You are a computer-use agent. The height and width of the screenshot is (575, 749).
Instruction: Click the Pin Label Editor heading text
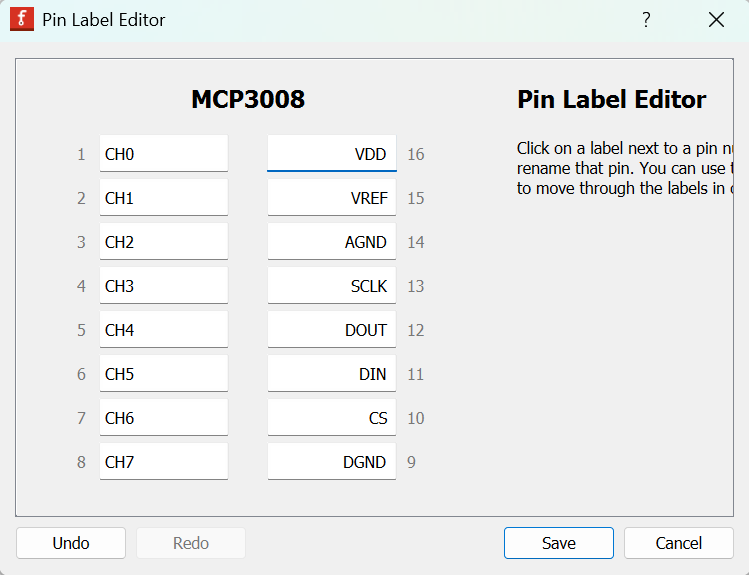(x=611, y=99)
